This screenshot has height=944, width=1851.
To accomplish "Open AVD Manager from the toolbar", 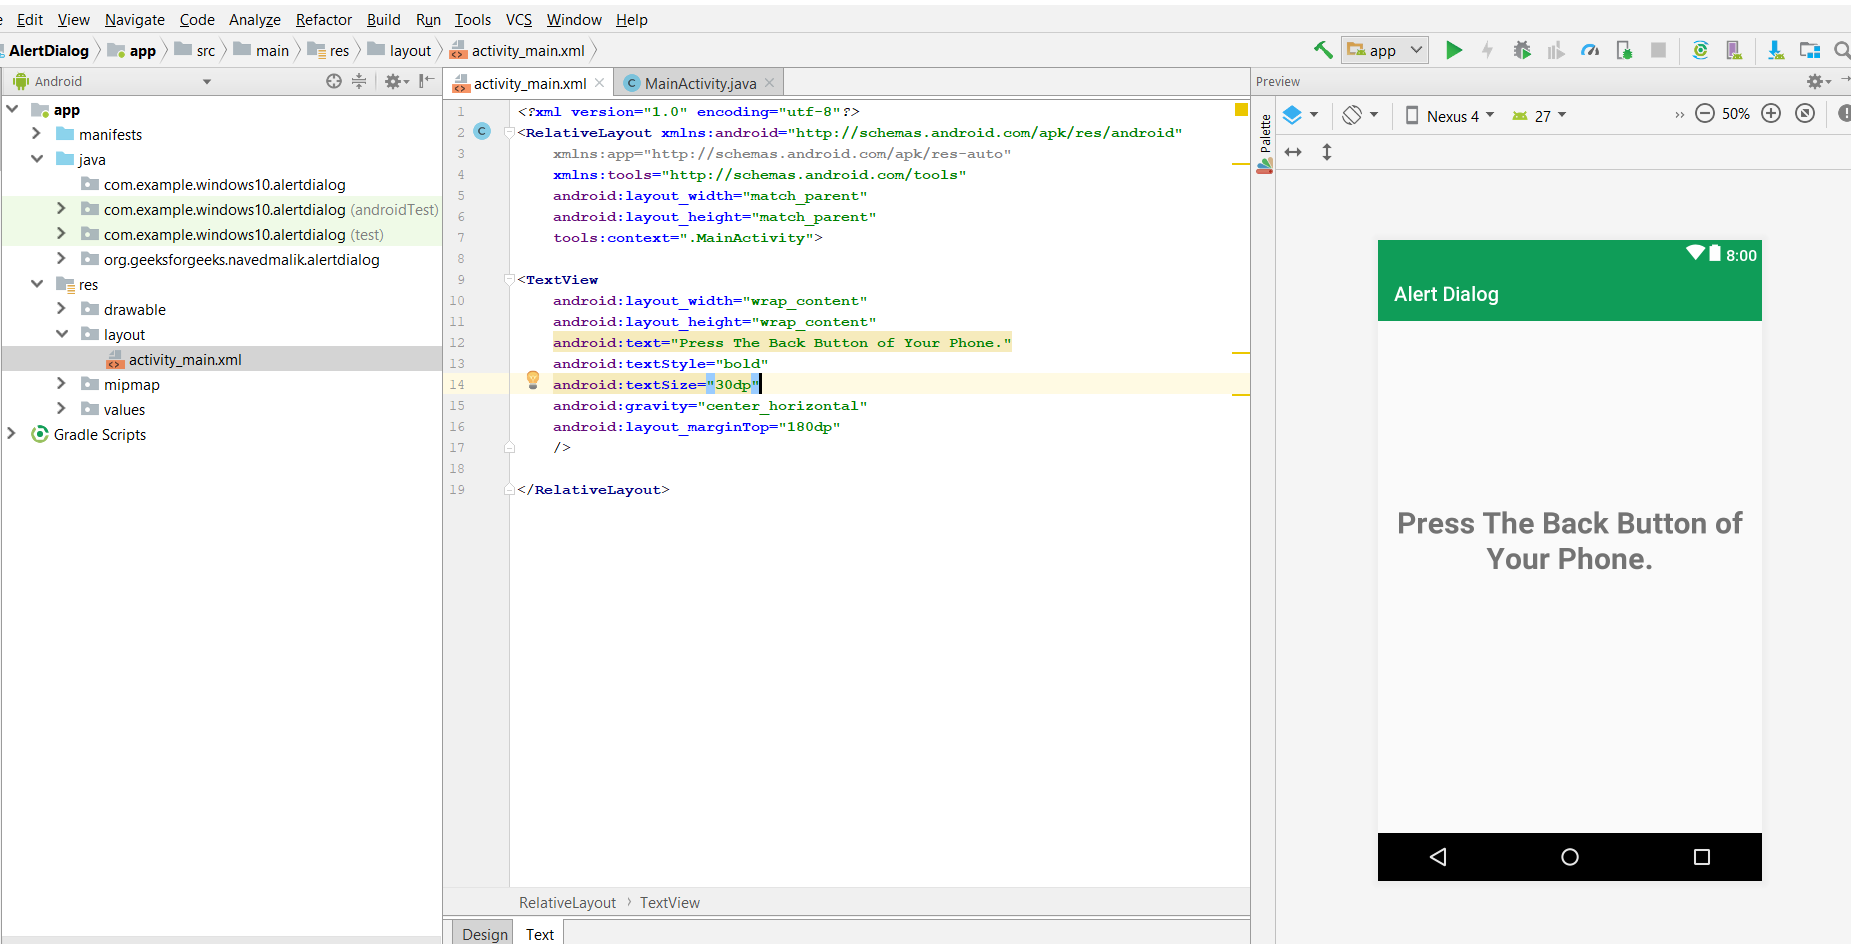I will pos(1734,50).
